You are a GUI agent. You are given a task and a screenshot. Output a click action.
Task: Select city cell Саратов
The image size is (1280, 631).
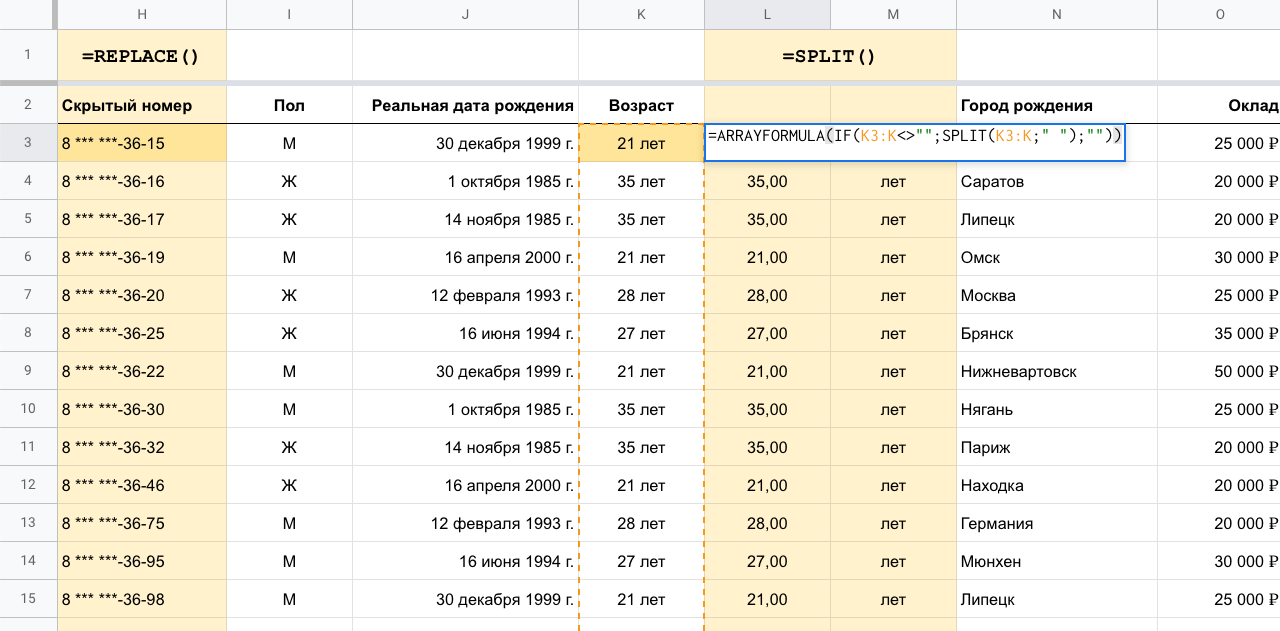coord(1057,181)
